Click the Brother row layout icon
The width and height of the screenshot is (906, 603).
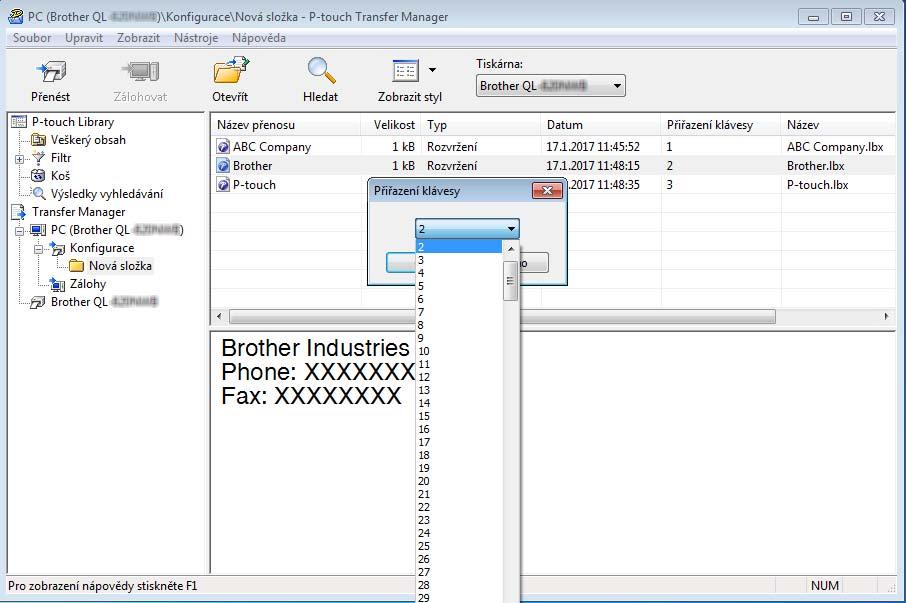[x=223, y=166]
